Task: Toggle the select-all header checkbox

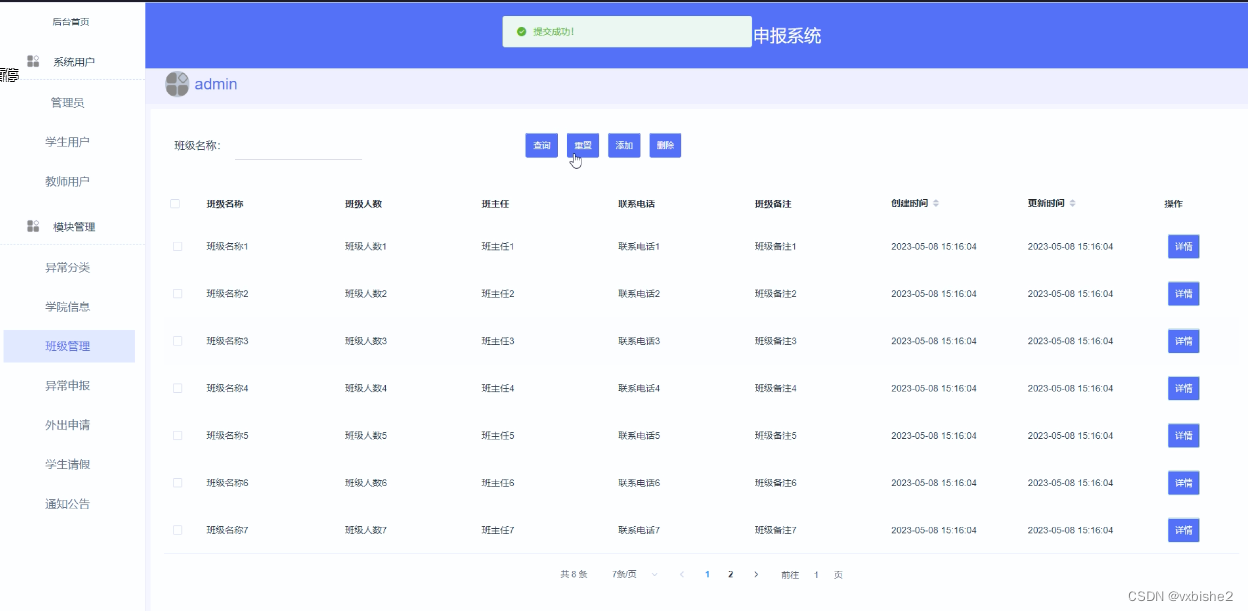Action: tap(175, 204)
